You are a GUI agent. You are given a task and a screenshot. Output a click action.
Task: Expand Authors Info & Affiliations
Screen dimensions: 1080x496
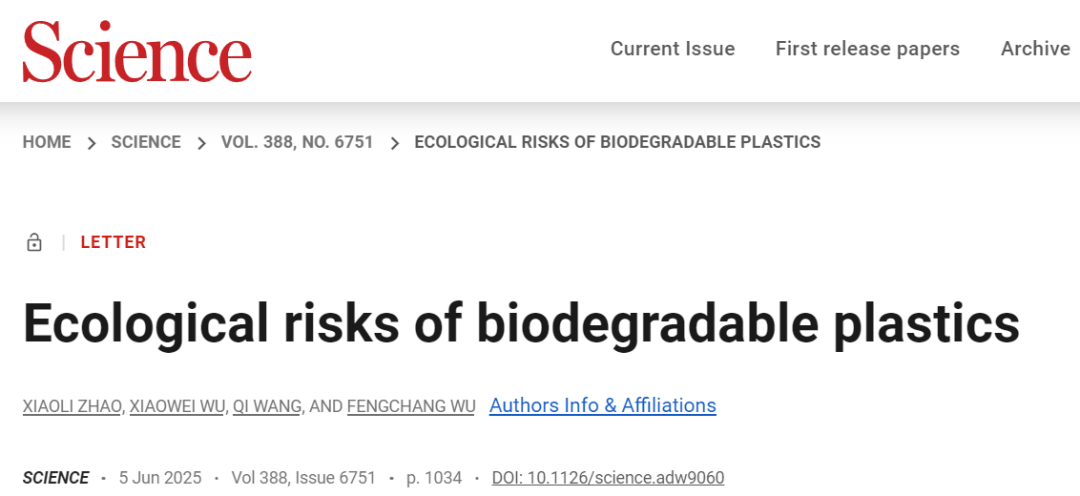tap(602, 405)
